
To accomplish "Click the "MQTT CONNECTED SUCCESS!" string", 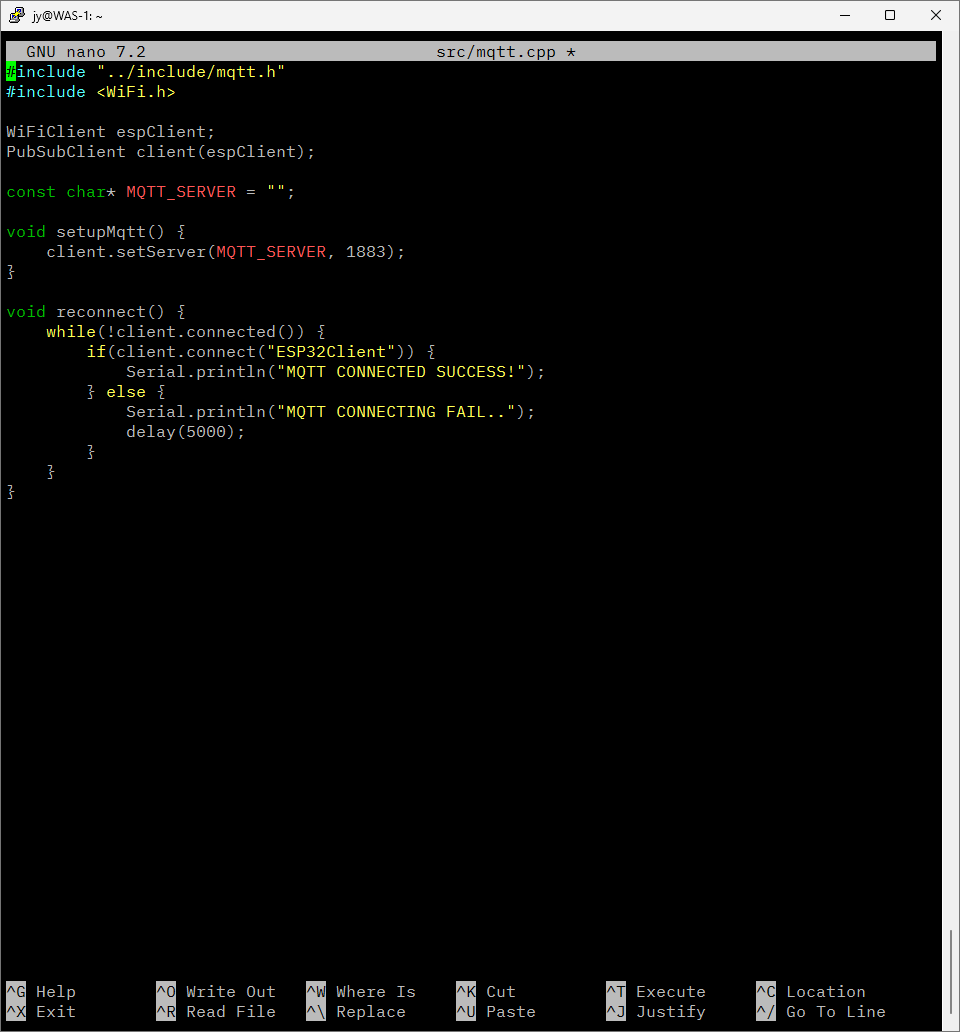I will (x=401, y=372).
